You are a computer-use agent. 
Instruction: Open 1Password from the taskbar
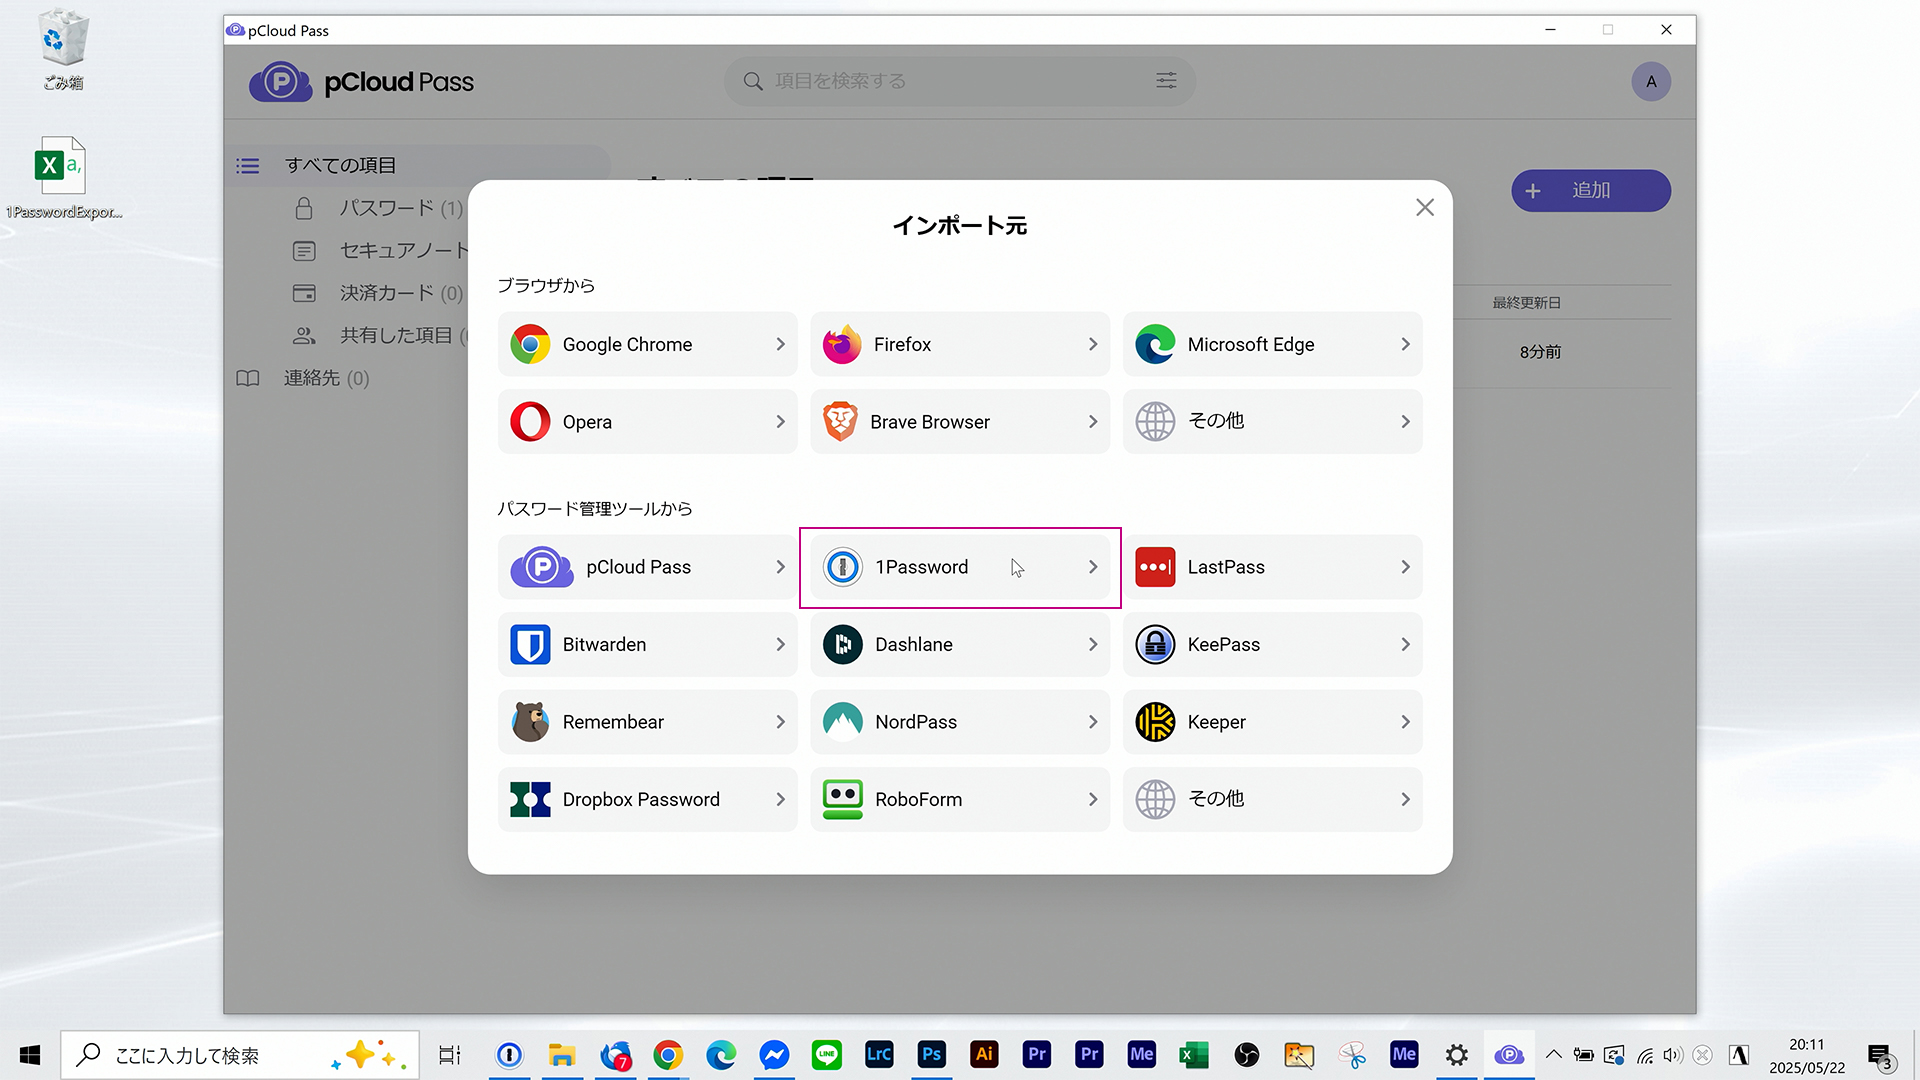(509, 1055)
